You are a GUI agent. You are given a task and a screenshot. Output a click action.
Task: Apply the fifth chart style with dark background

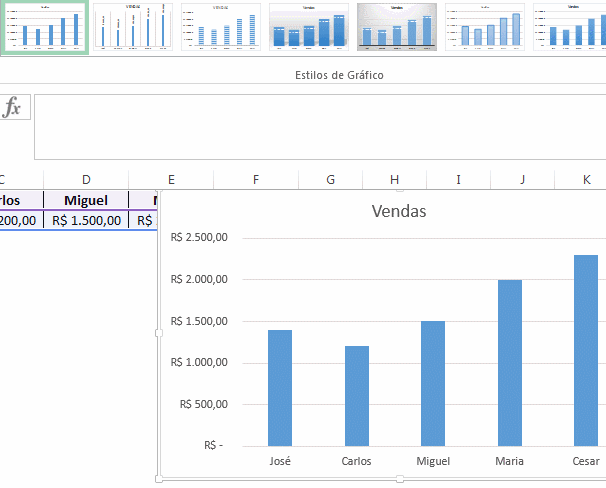tap(397, 27)
